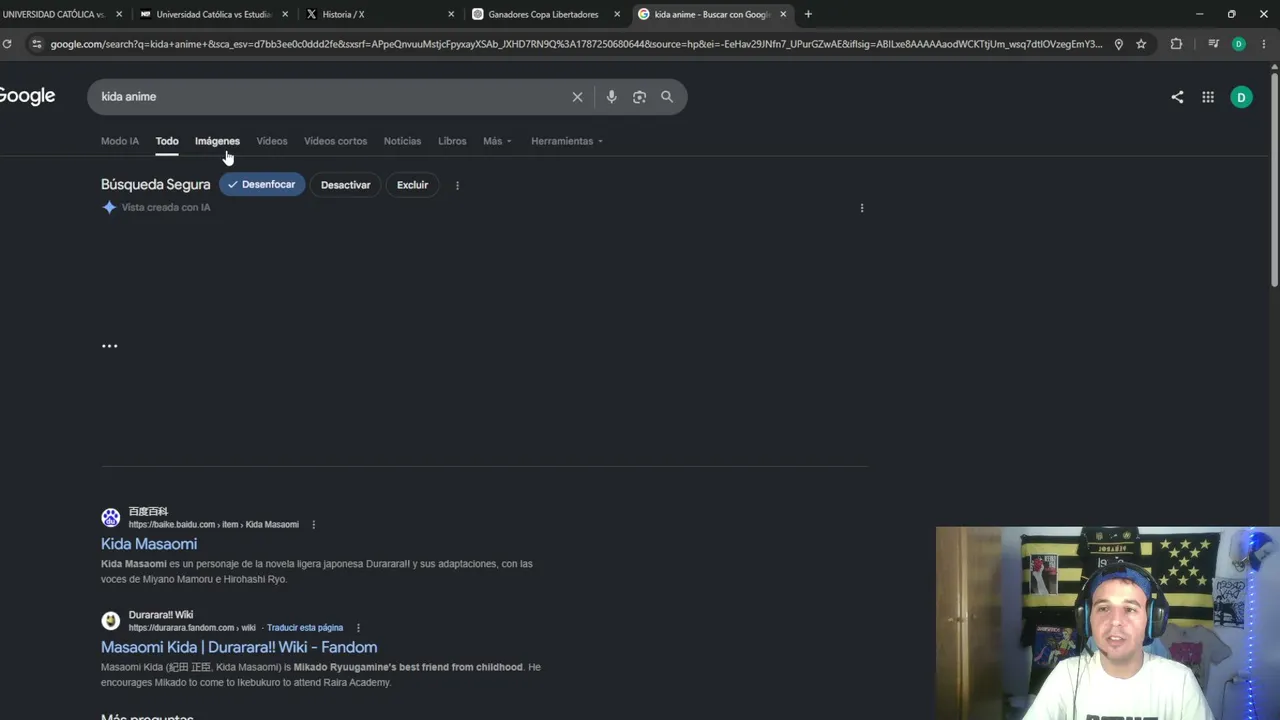This screenshot has width=1280, height=720.
Task: Click the Vista creada con IA label
Action: [x=166, y=208]
